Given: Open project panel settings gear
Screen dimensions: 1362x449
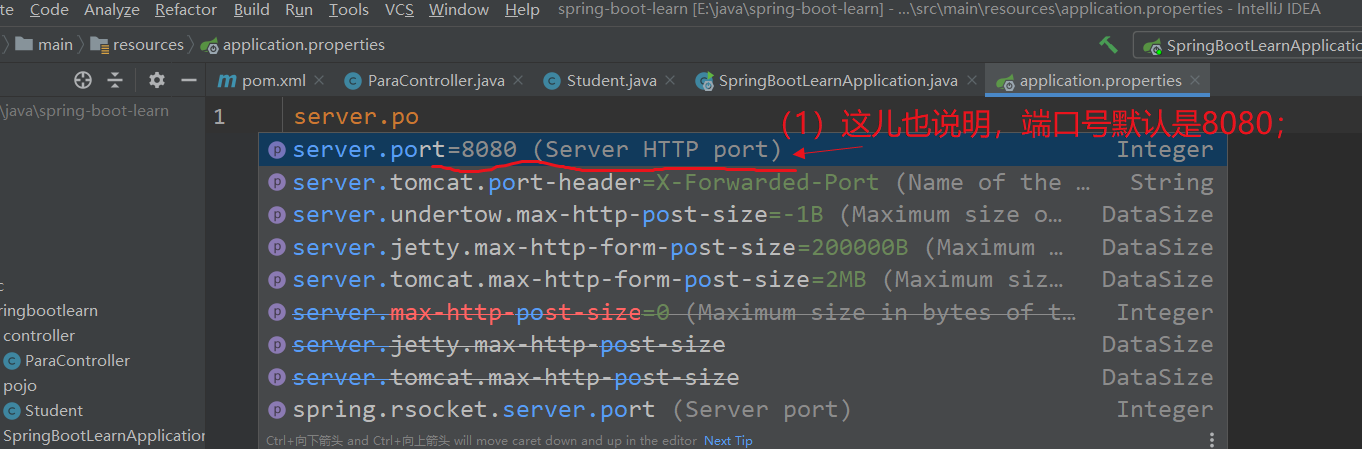Looking at the screenshot, I should pos(157,80).
